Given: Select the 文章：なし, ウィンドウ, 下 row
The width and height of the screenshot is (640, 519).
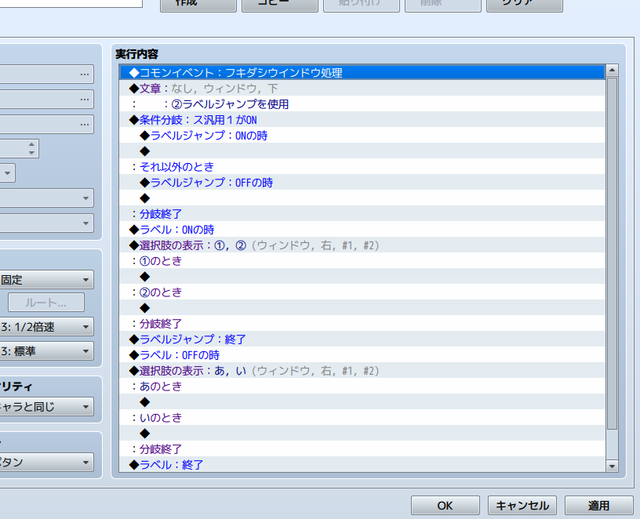Looking at the screenshot, I should point(362,88).
